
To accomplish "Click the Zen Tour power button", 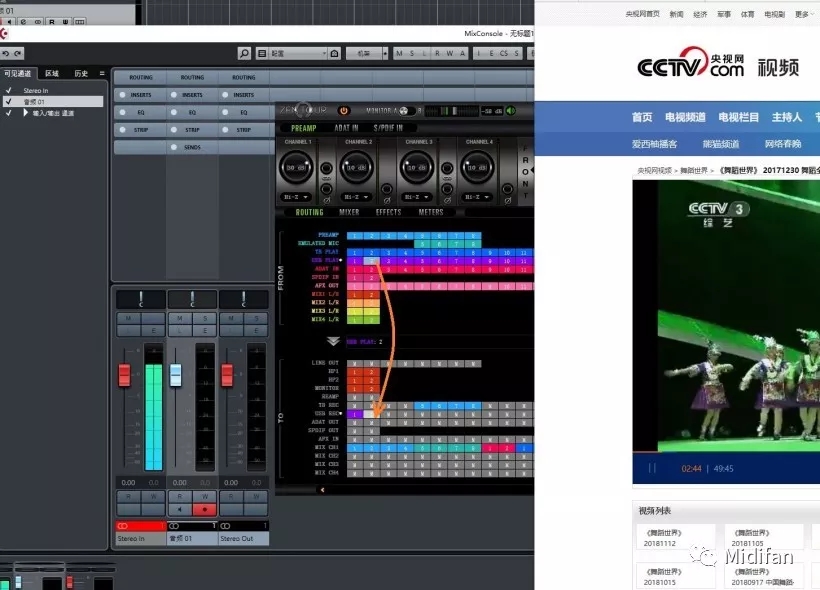I will [343, 110].
